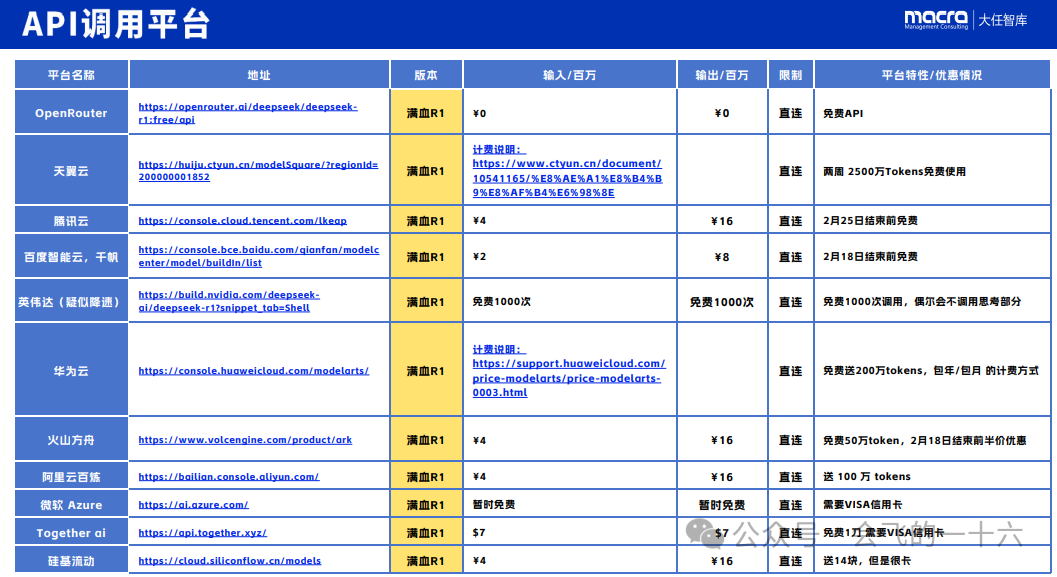
Task: Click the 版本 column header
Action: pyautogui.click(x=426, y=75)
